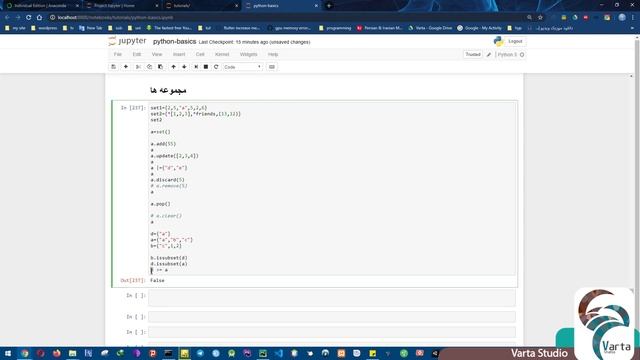The image size is (640, 360).
Task: Insert a cell below using the plus icon
Action: click(x=126, y=67)
